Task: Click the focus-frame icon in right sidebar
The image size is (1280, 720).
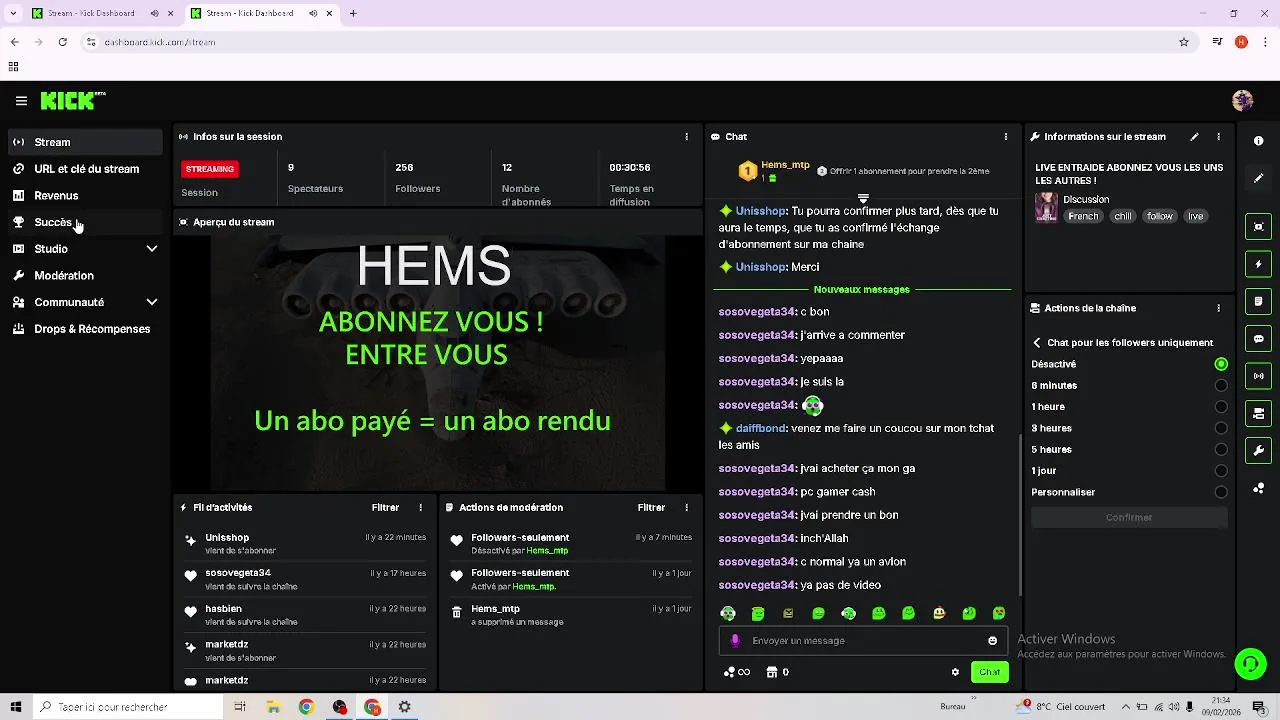Action: tap(1259, 227)
